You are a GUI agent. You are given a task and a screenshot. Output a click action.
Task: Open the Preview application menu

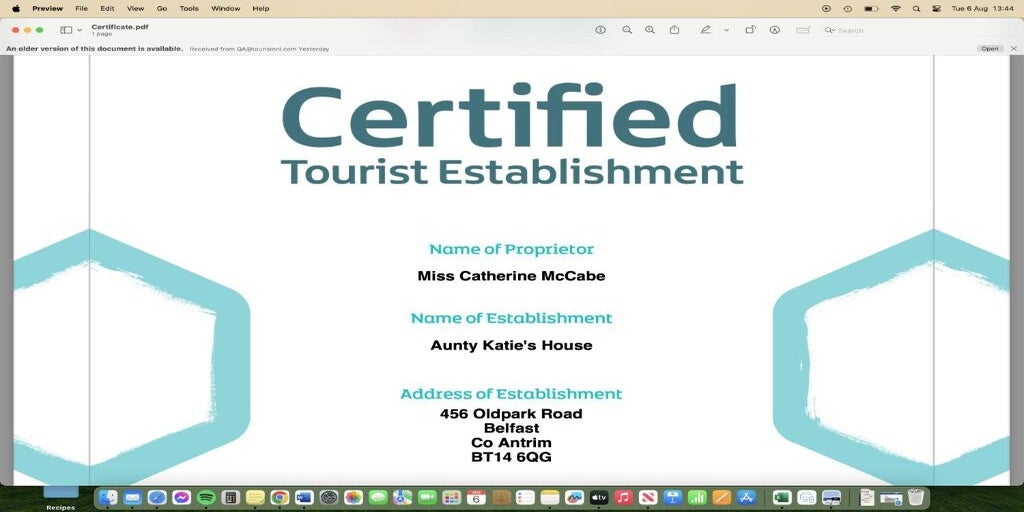pyautogui.click(x=48, y=8)
